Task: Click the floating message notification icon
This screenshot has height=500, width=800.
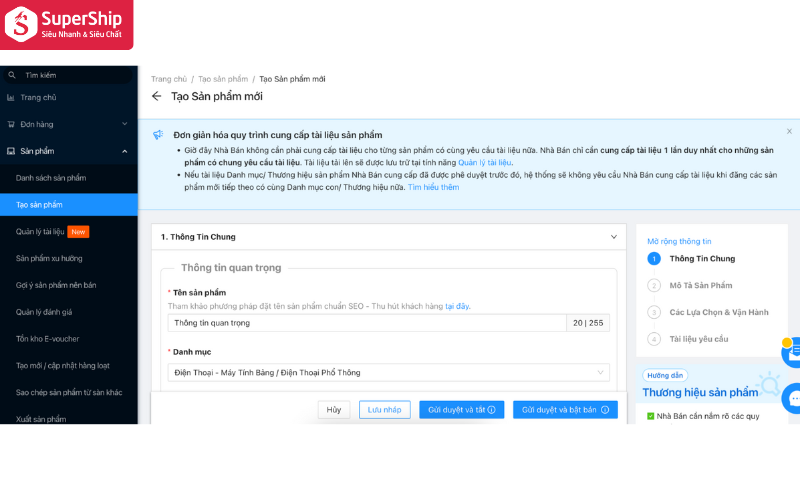Action: (x=790, y=351)
